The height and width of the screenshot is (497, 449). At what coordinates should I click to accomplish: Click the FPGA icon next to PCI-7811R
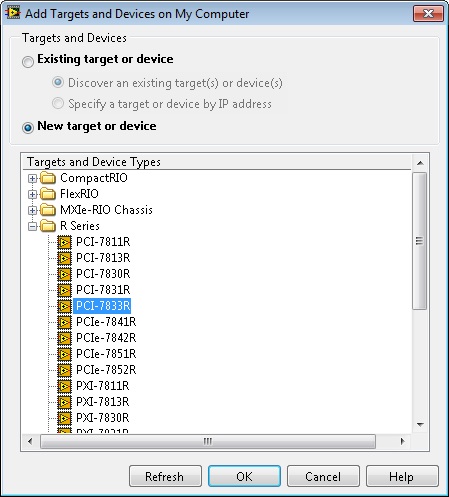pos(64,242)
